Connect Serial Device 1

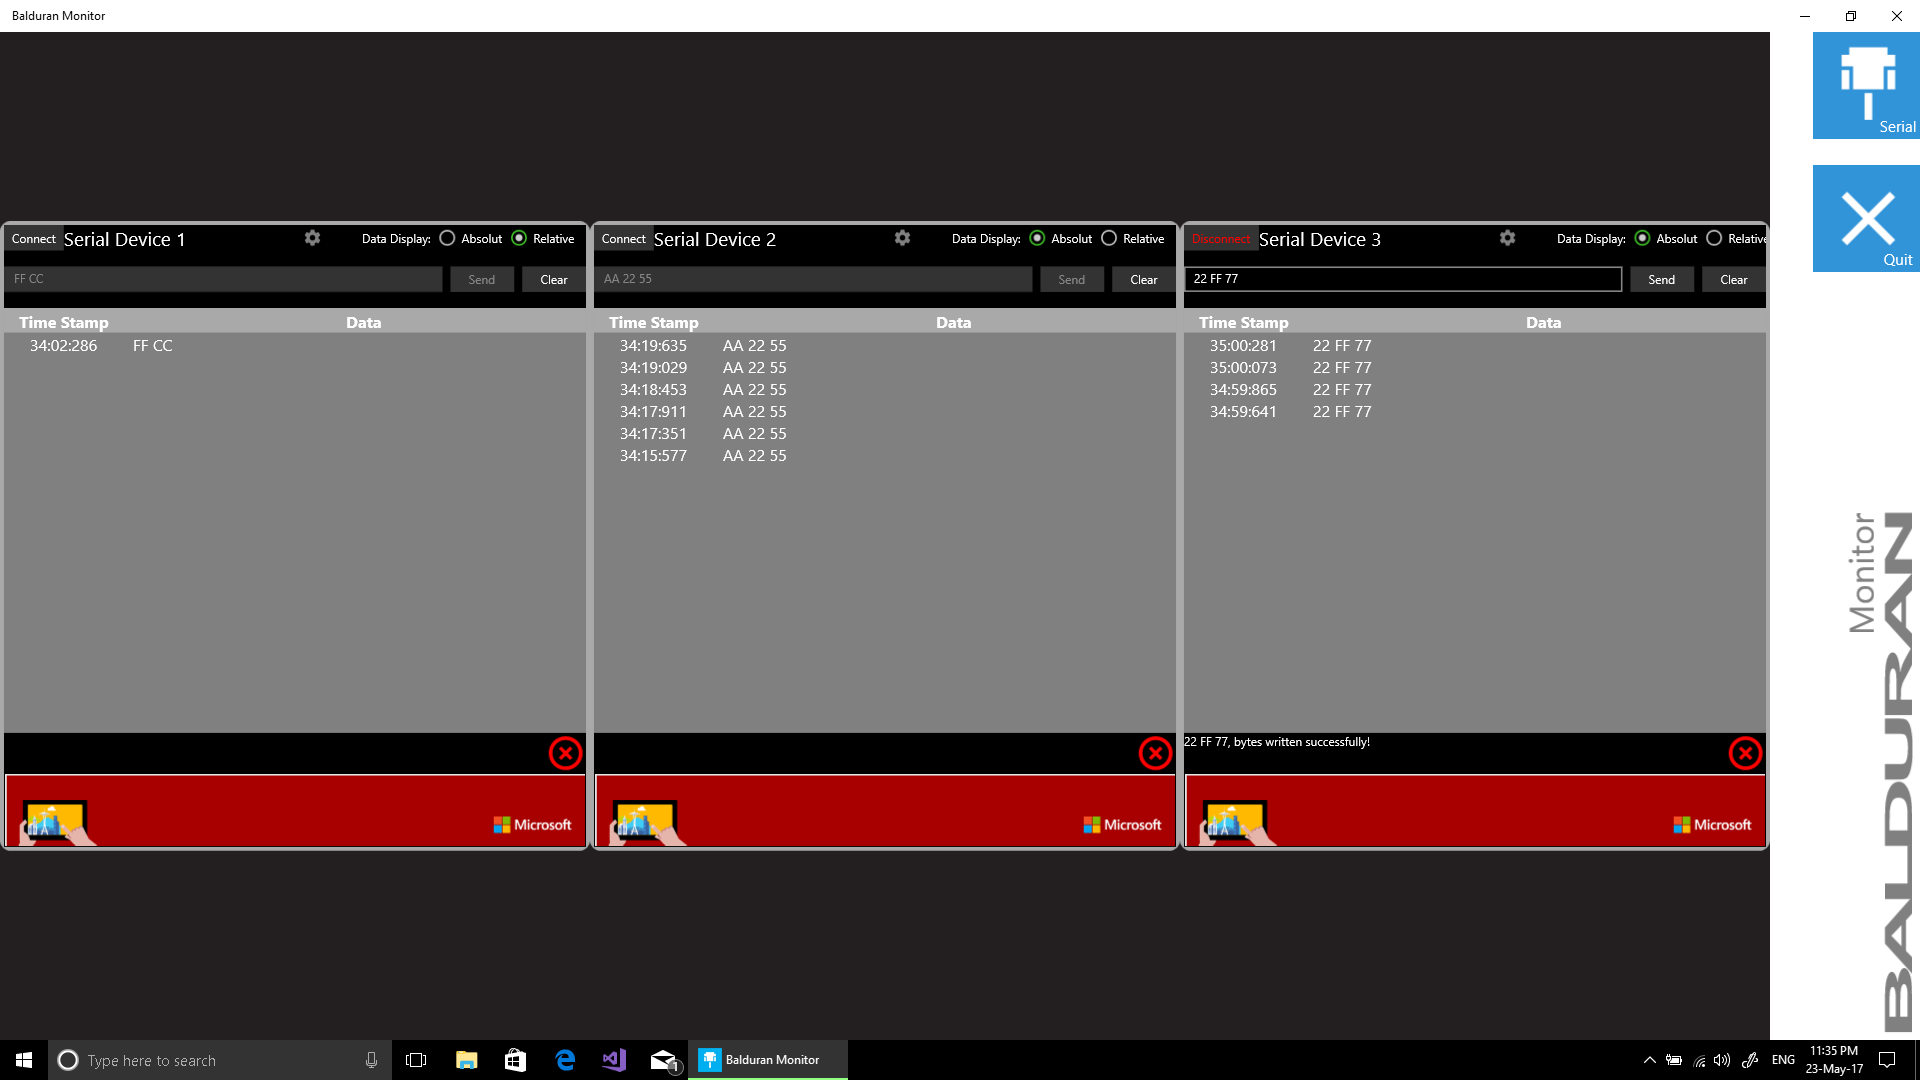[34, 239]
